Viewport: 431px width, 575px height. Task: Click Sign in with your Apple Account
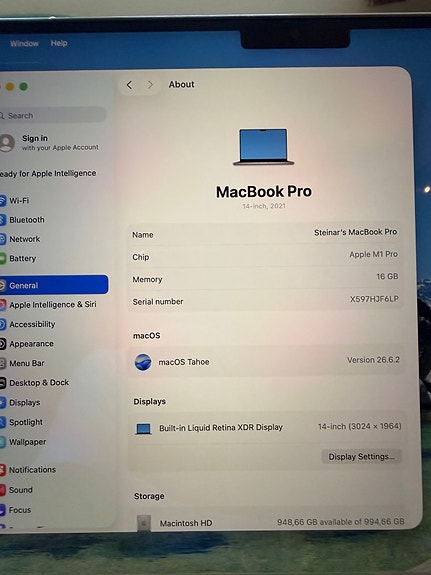50,142
